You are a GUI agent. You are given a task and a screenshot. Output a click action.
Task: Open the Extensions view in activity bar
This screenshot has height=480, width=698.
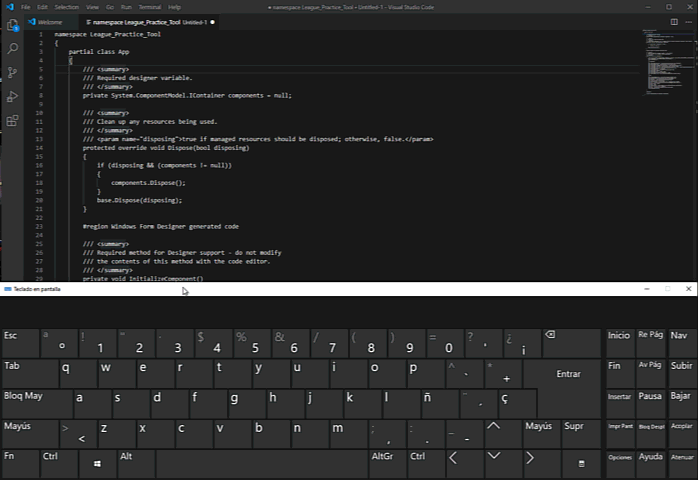(x=13, y=121)
